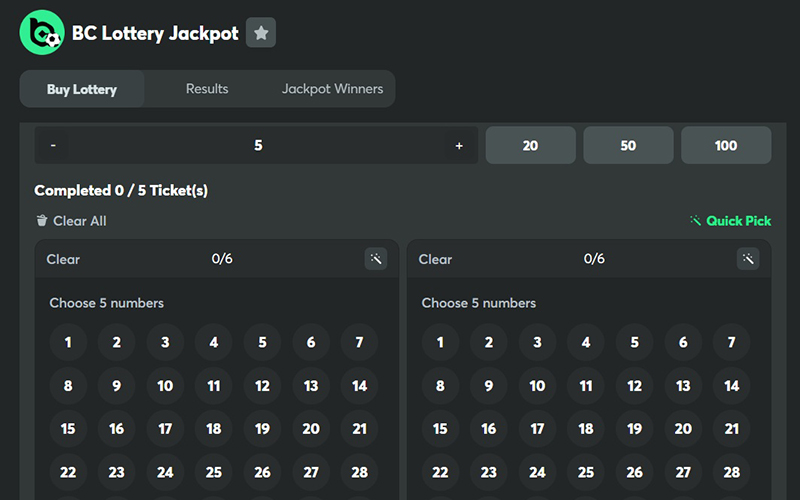Screen dimensions: 800x500
Task: Click the left ticket's magic wand icon
Action: [x=376, y=259]
